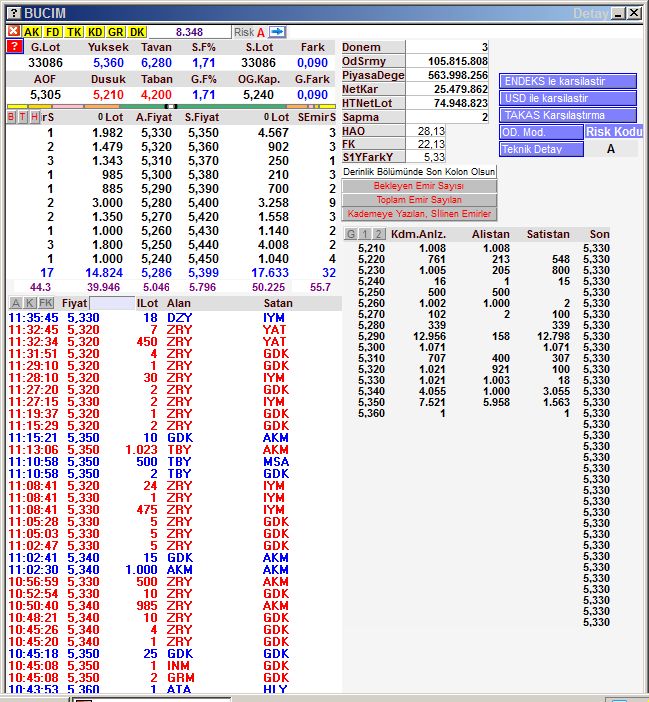
Task: Click the PiyasaDege value 563.998.256
Action: 457,75
